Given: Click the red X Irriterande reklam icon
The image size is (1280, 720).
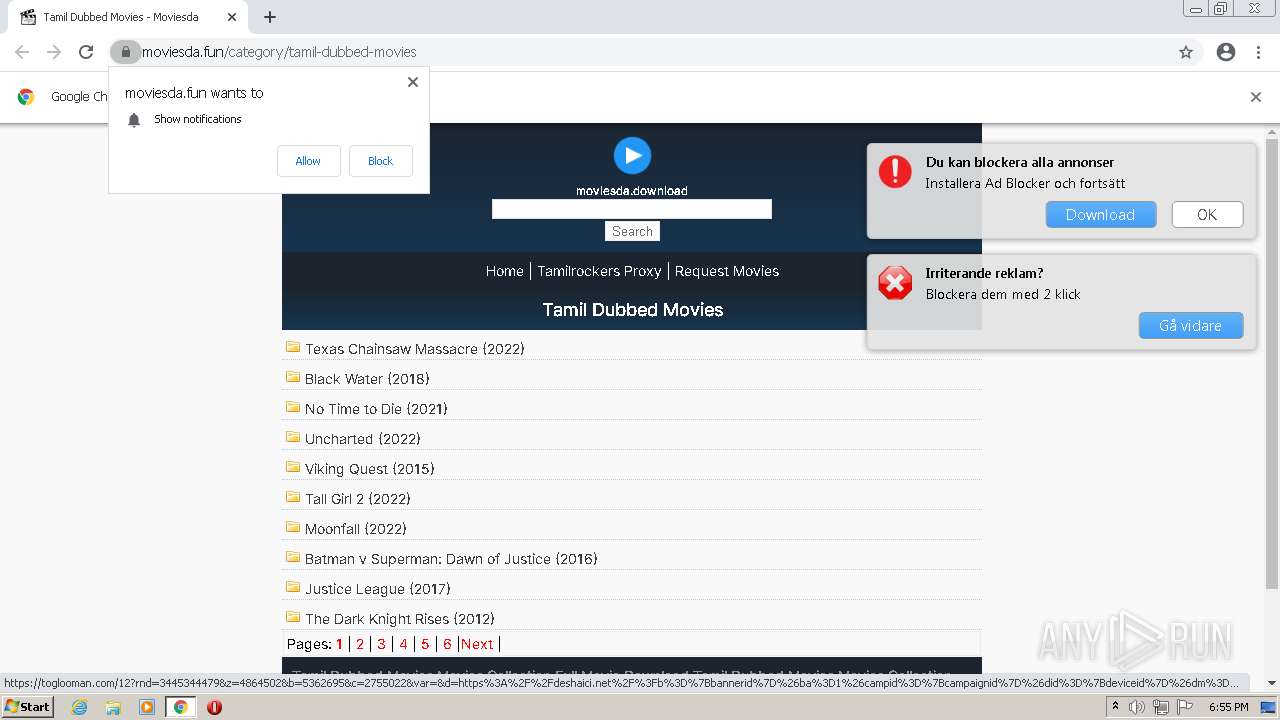Looking at the screenshot, I should tap(895, 283).
